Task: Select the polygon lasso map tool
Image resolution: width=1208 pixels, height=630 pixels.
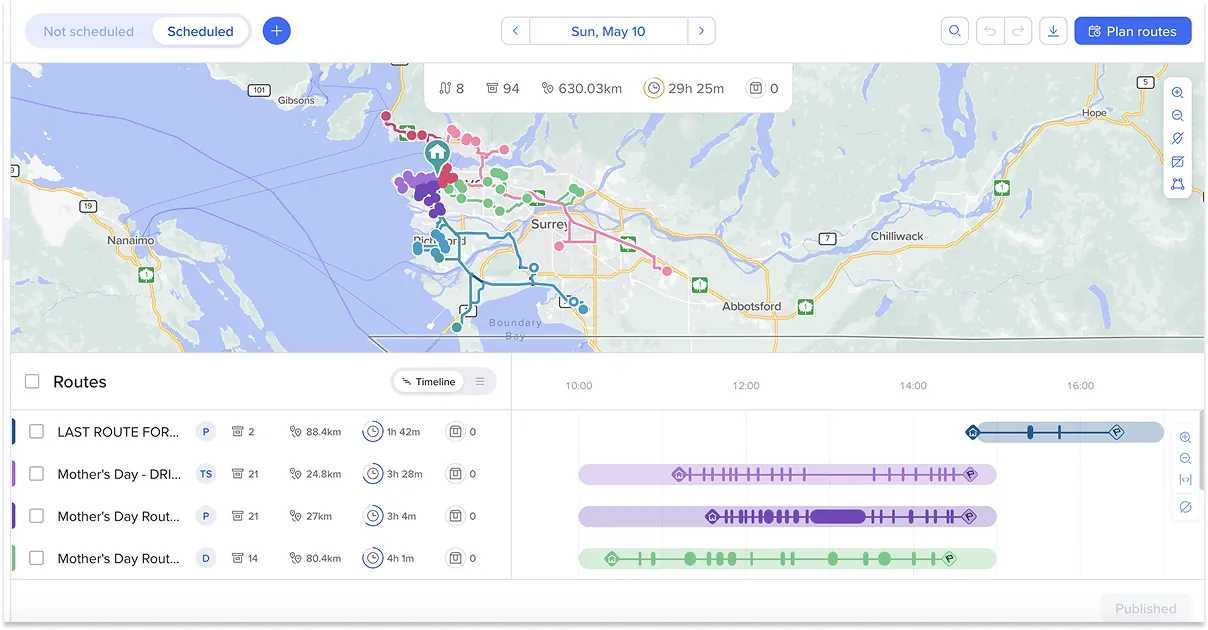Action: click(1177, 185)
